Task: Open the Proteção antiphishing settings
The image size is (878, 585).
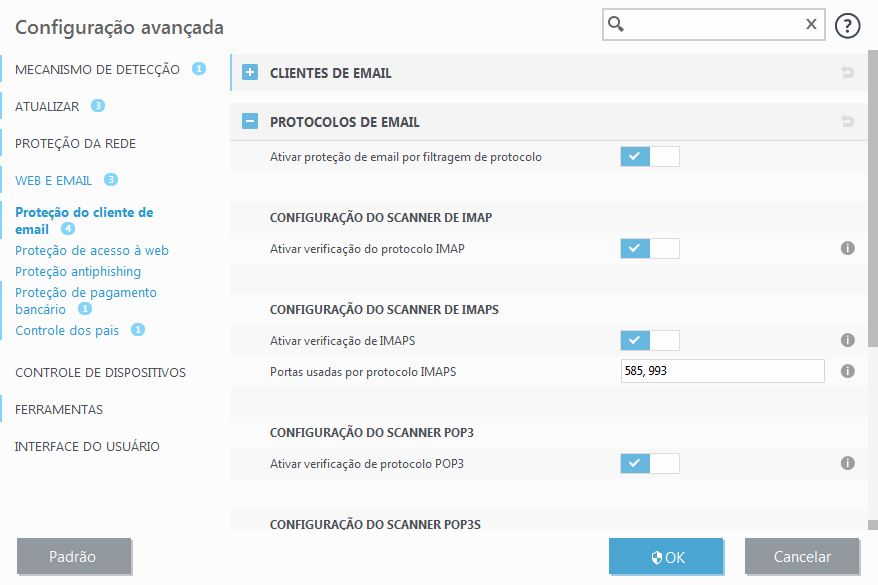Action: tap(77, 271)
